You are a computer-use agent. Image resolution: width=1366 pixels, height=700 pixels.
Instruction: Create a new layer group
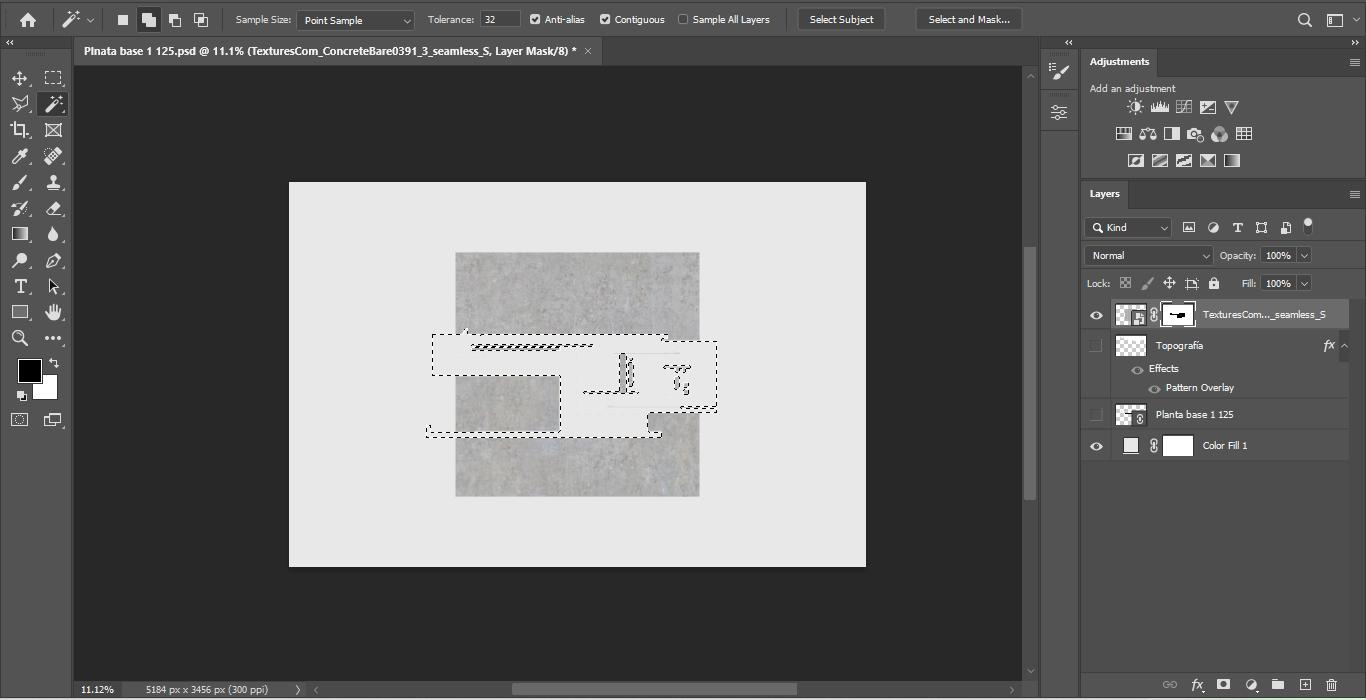pos(1278,685)
